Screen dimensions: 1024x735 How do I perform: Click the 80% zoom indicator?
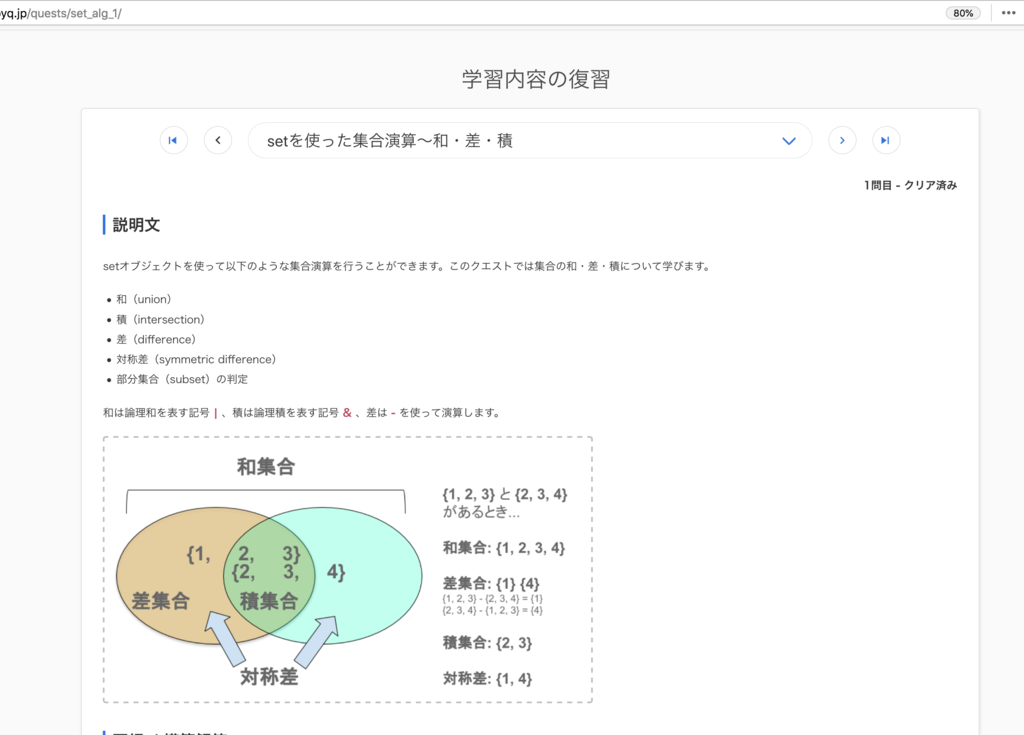click(x=963, y=13)
